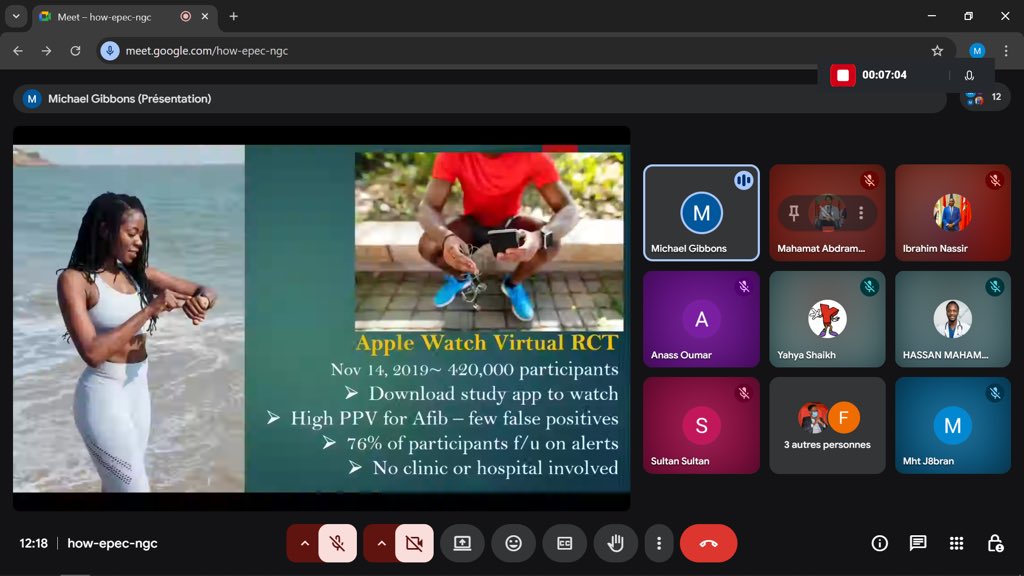The height and width of the screenshot is (576, 1024).
Task: Click the microphone permission icon in address bar
Action: pos(110,51)
